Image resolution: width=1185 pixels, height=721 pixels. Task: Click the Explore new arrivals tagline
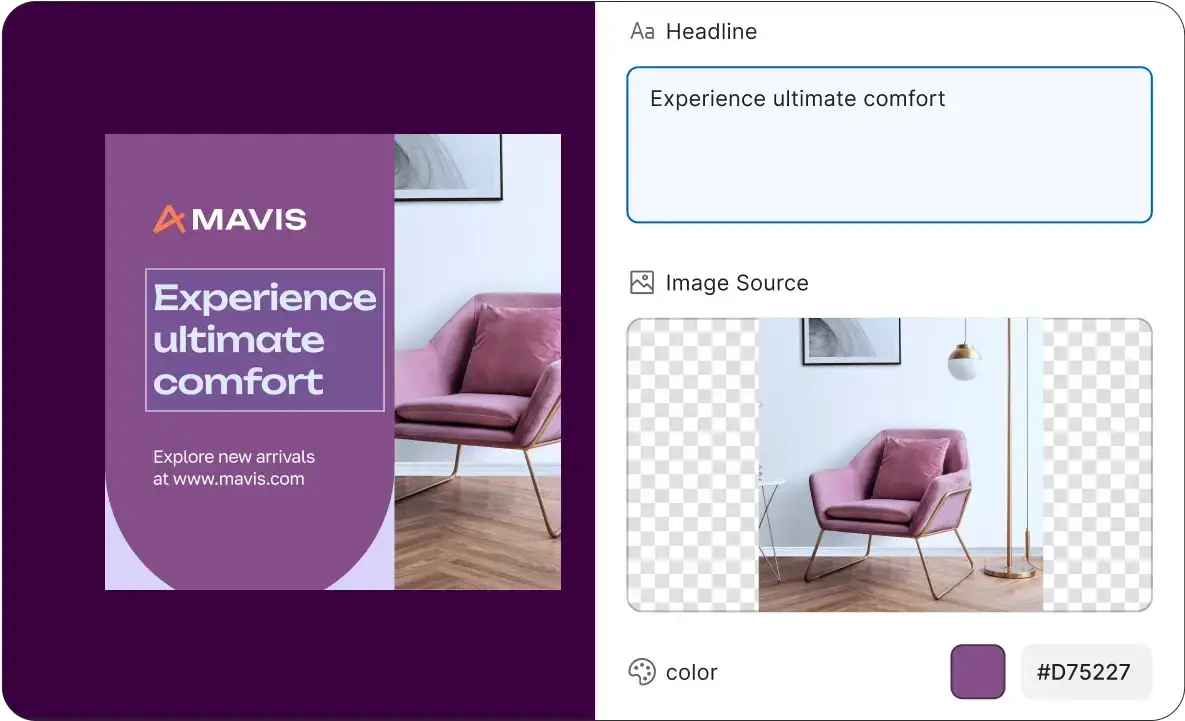tap(233, 456)
